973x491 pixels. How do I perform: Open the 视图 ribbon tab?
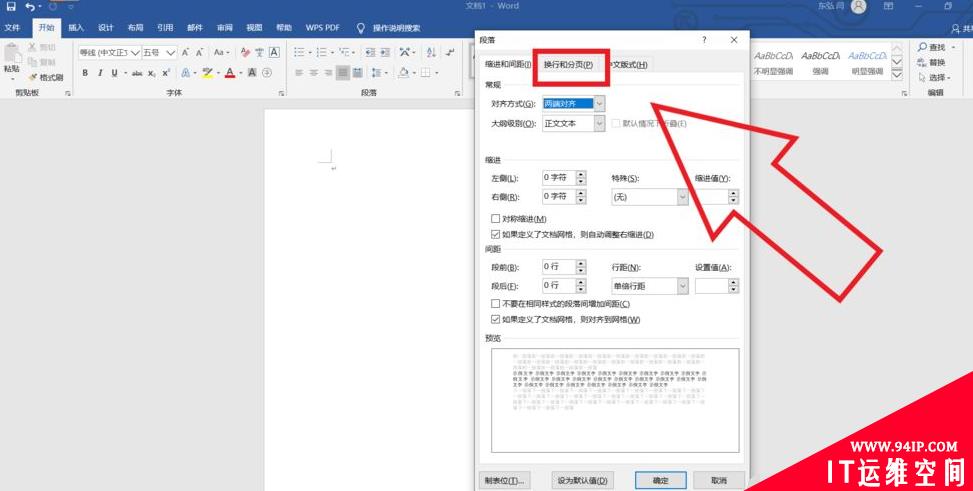coord(254,28)
